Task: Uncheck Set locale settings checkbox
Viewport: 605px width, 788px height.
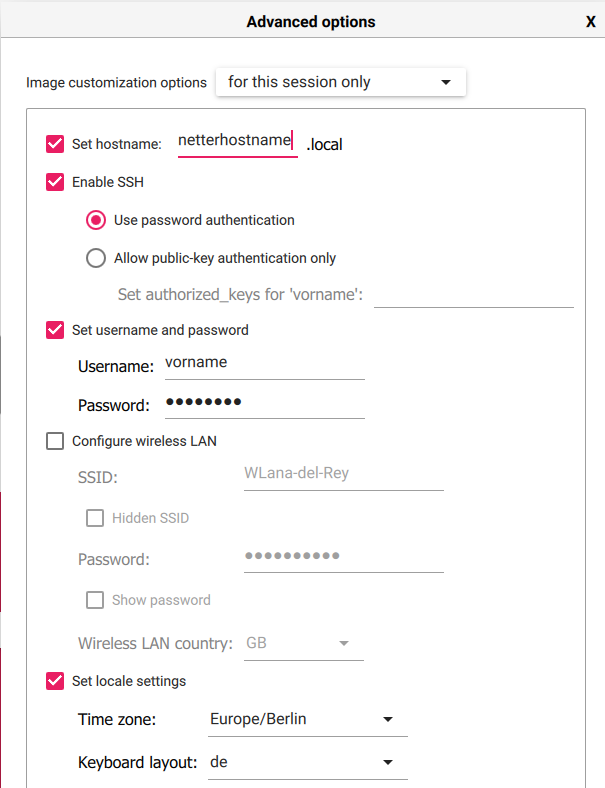Action: [56, 682]
